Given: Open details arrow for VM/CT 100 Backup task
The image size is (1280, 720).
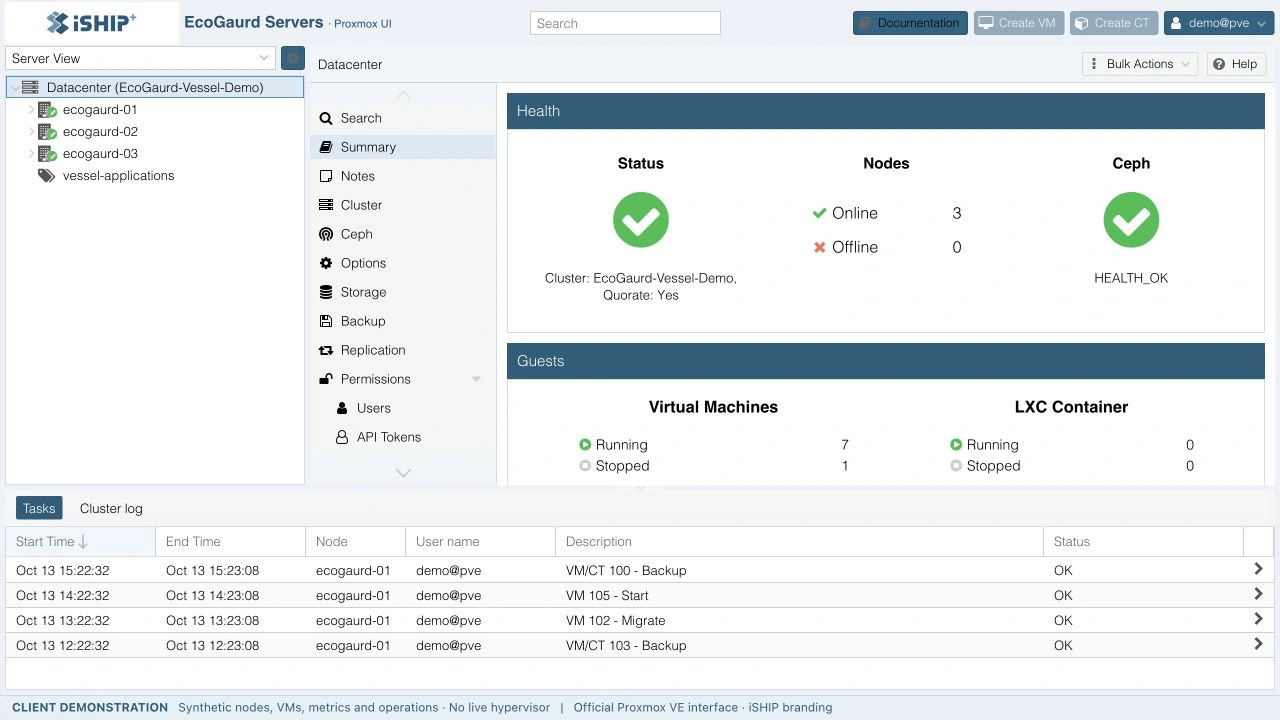Looking at the screenshot, I should [x=1258, y=569].
